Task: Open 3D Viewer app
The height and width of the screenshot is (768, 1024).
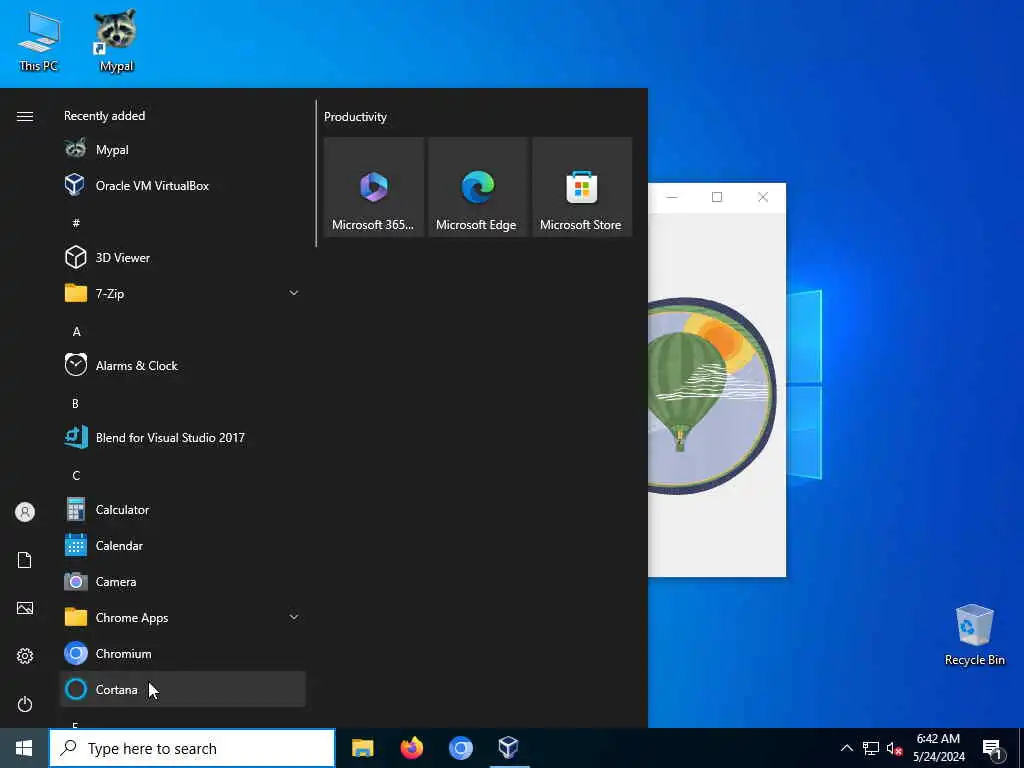Action: pos(182,257)
